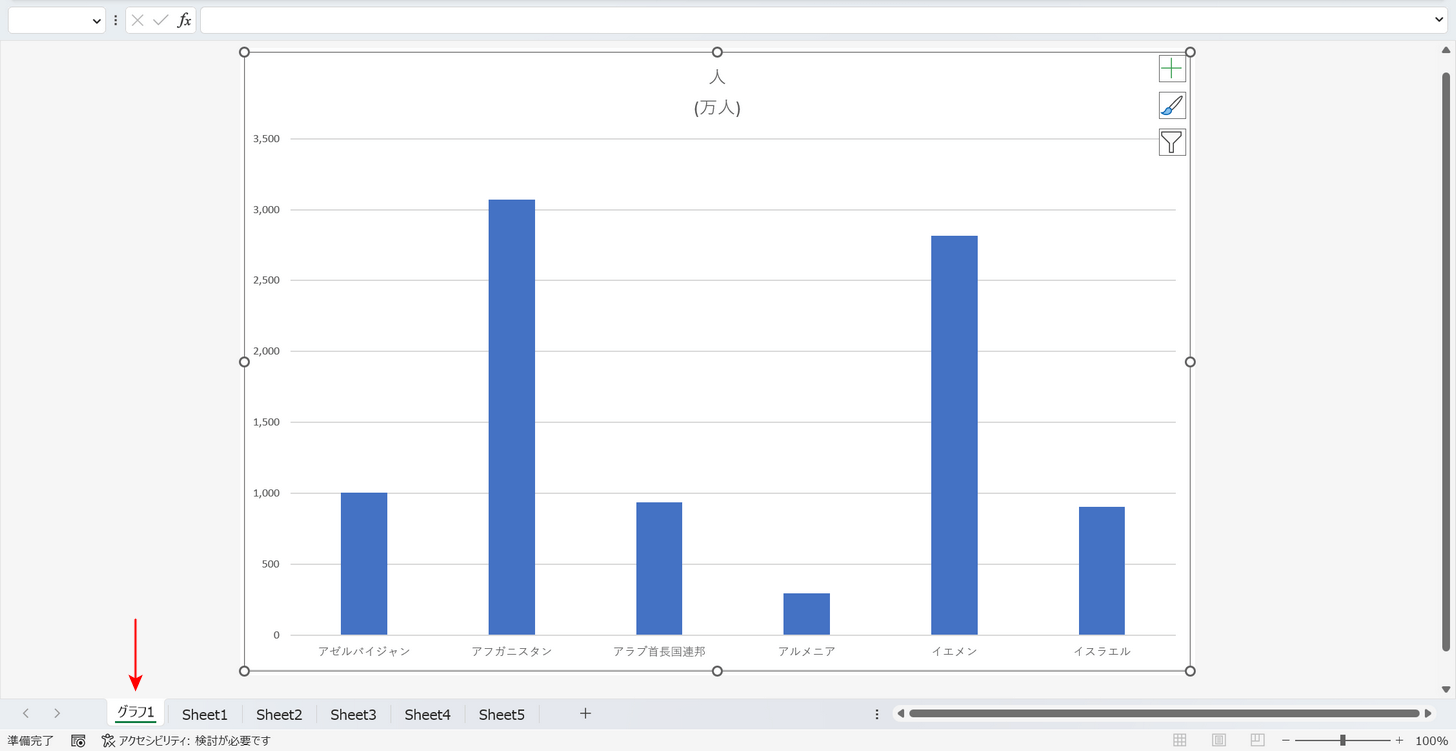Select the アルメニア bar

pyautogui.click(x=807, y=614)
